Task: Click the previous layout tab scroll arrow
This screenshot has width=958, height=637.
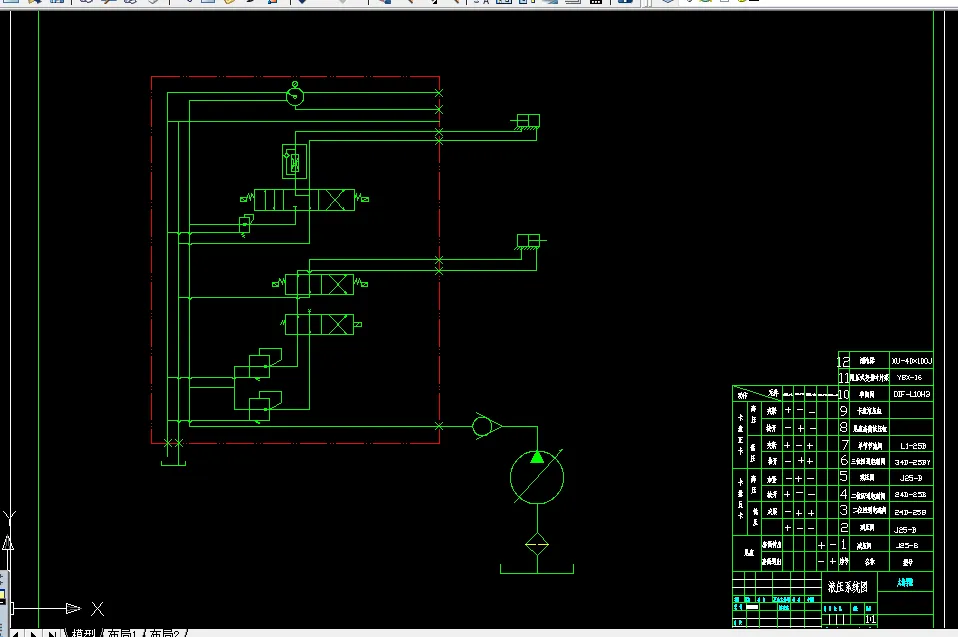Action: tap(15, 633)
